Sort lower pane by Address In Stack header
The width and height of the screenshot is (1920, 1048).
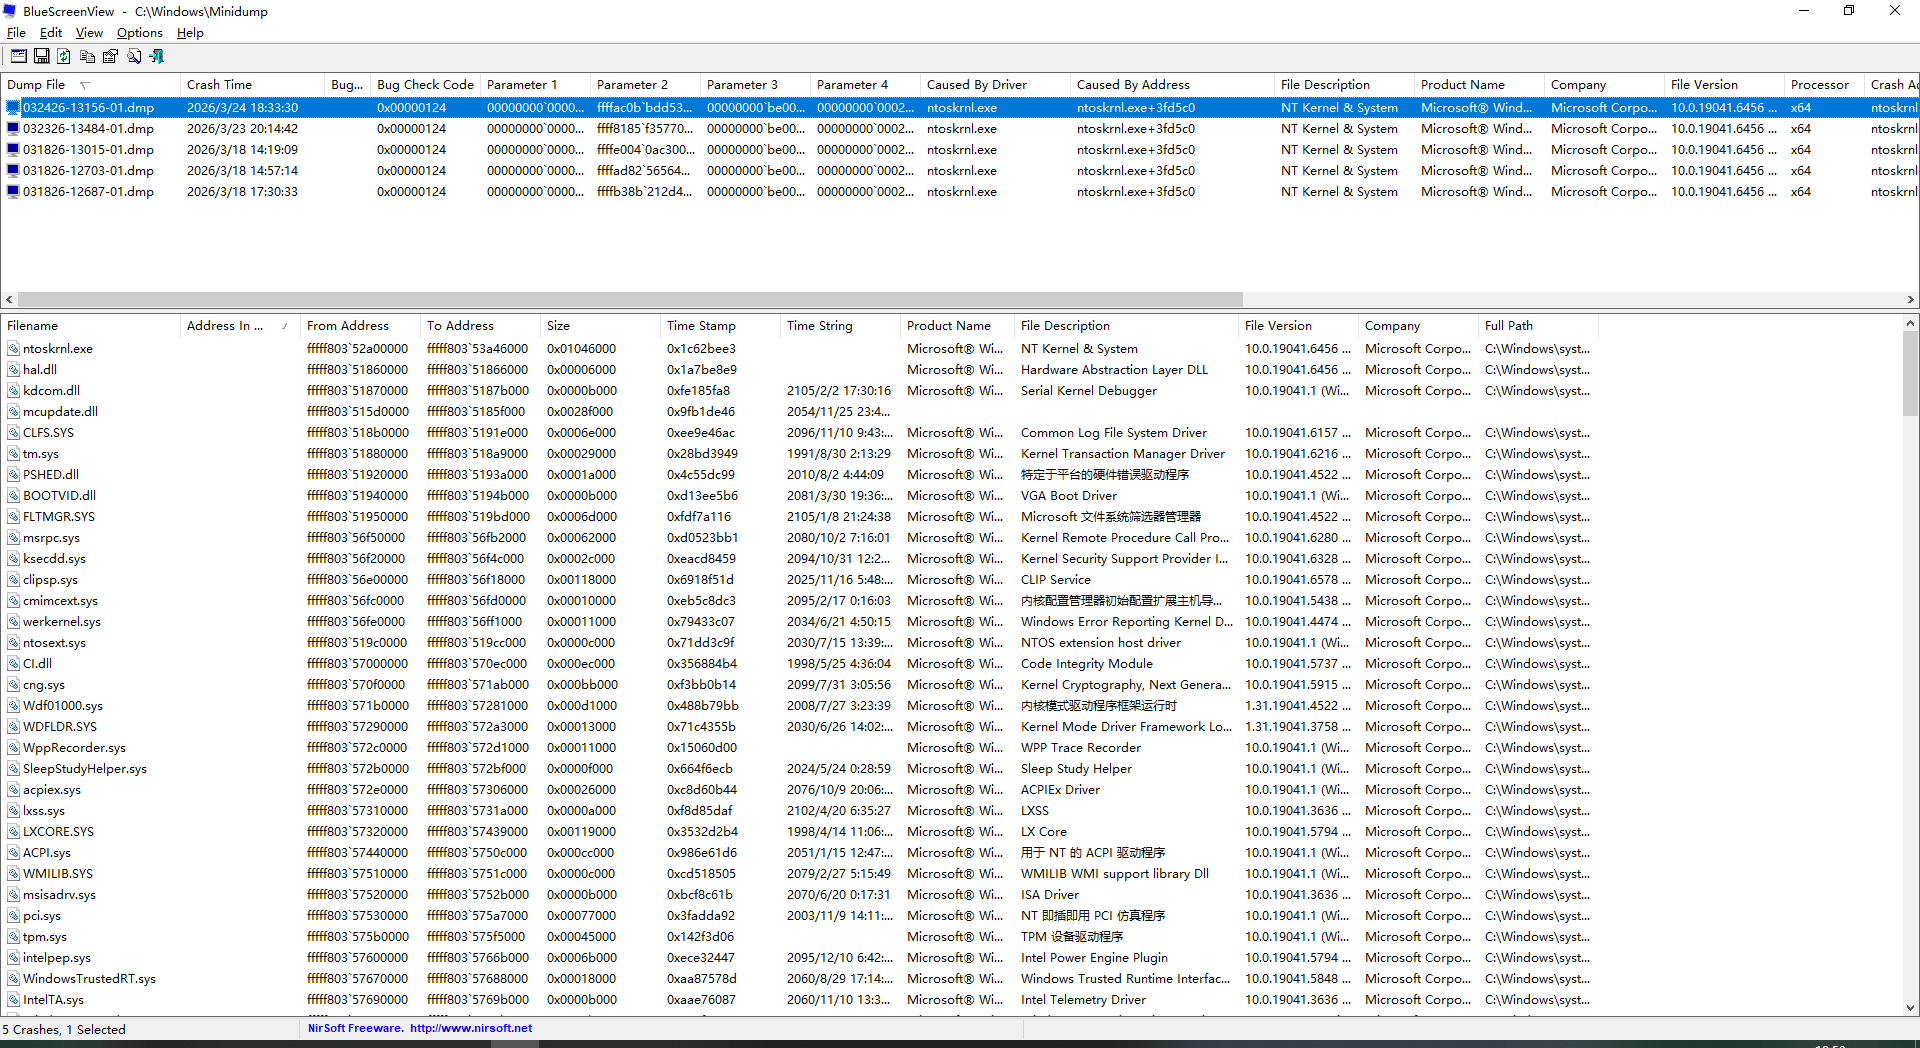tap(240, 326)
